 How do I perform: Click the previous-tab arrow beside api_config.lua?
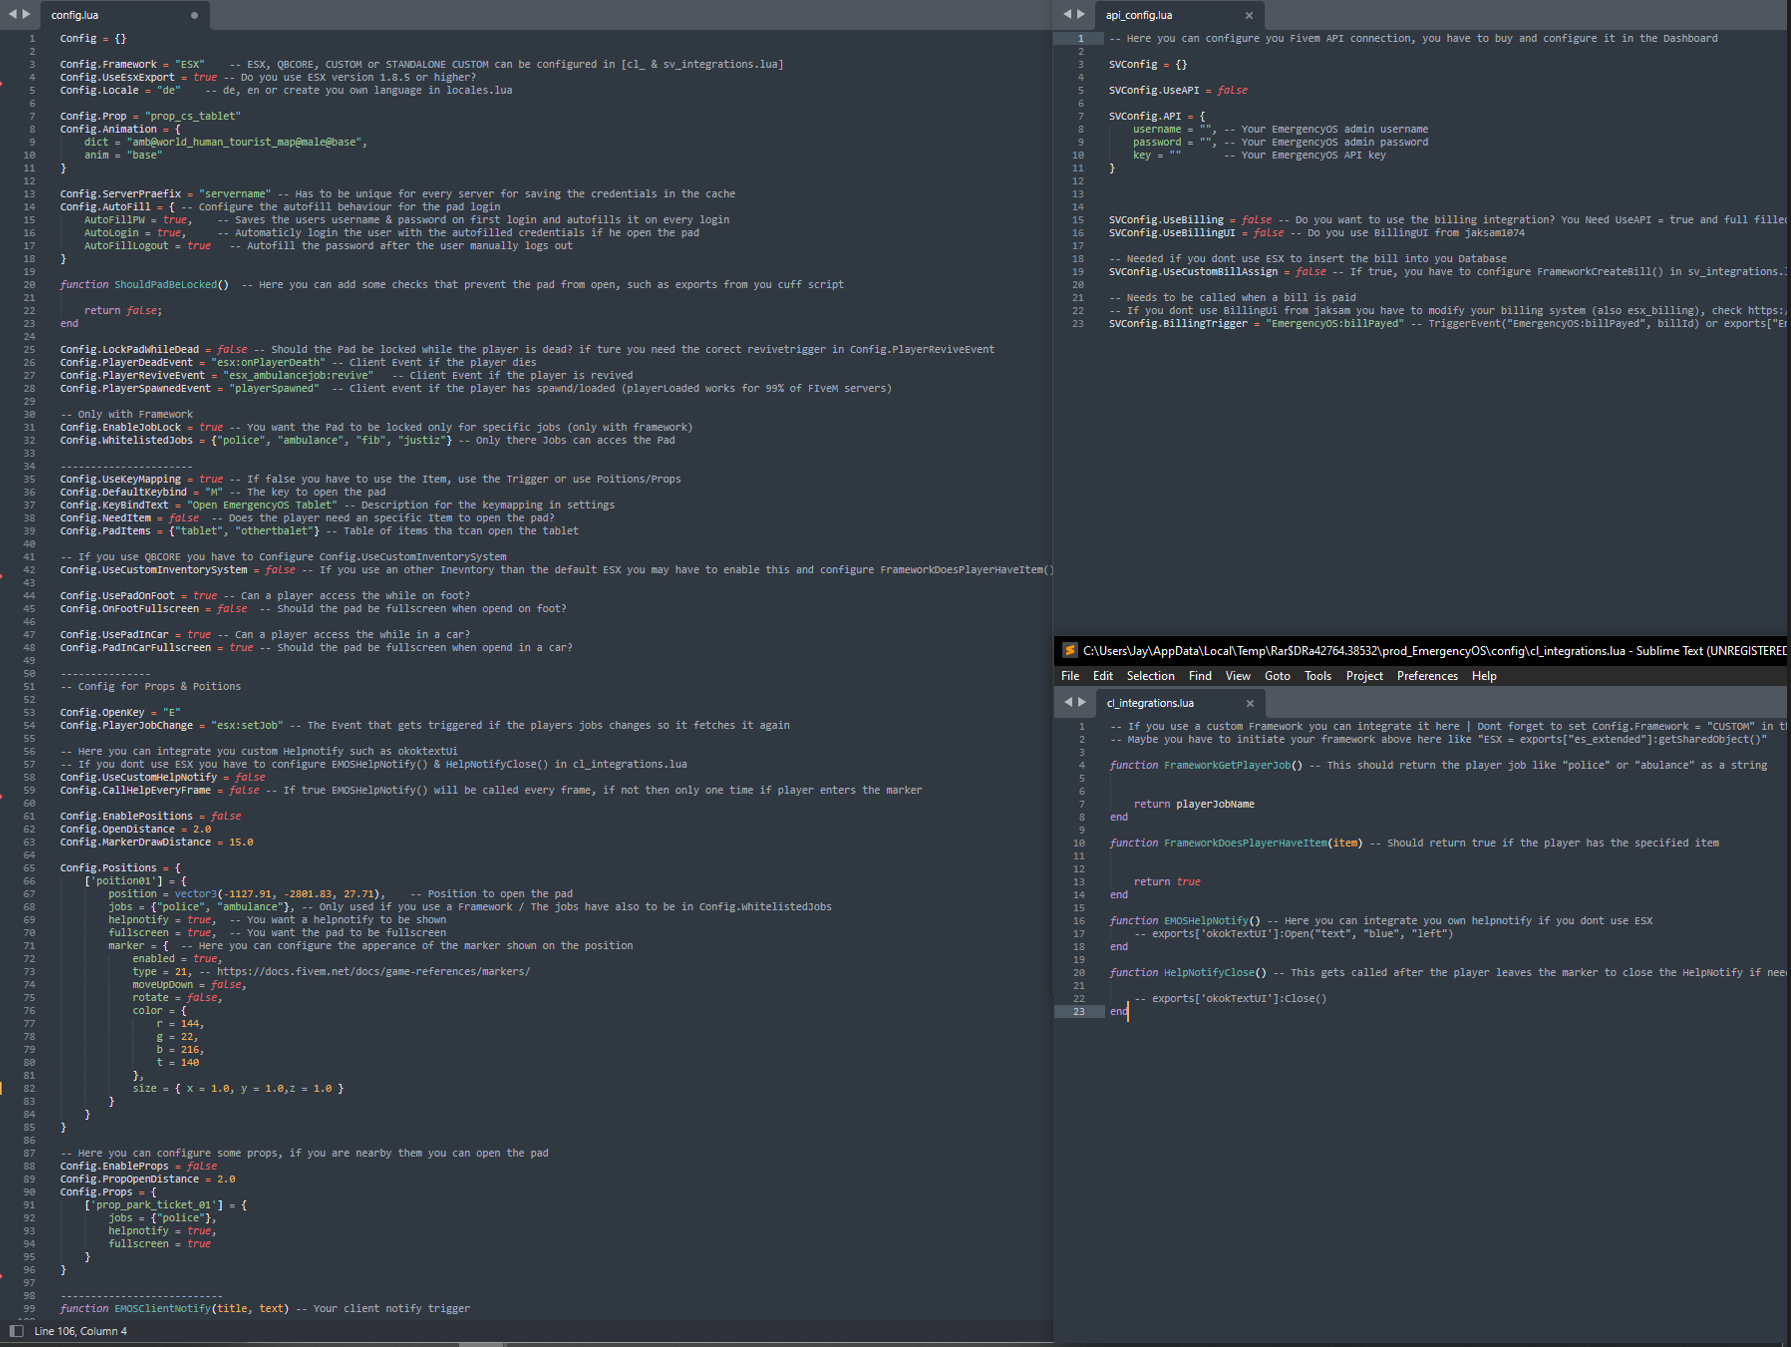point(1067,15)
